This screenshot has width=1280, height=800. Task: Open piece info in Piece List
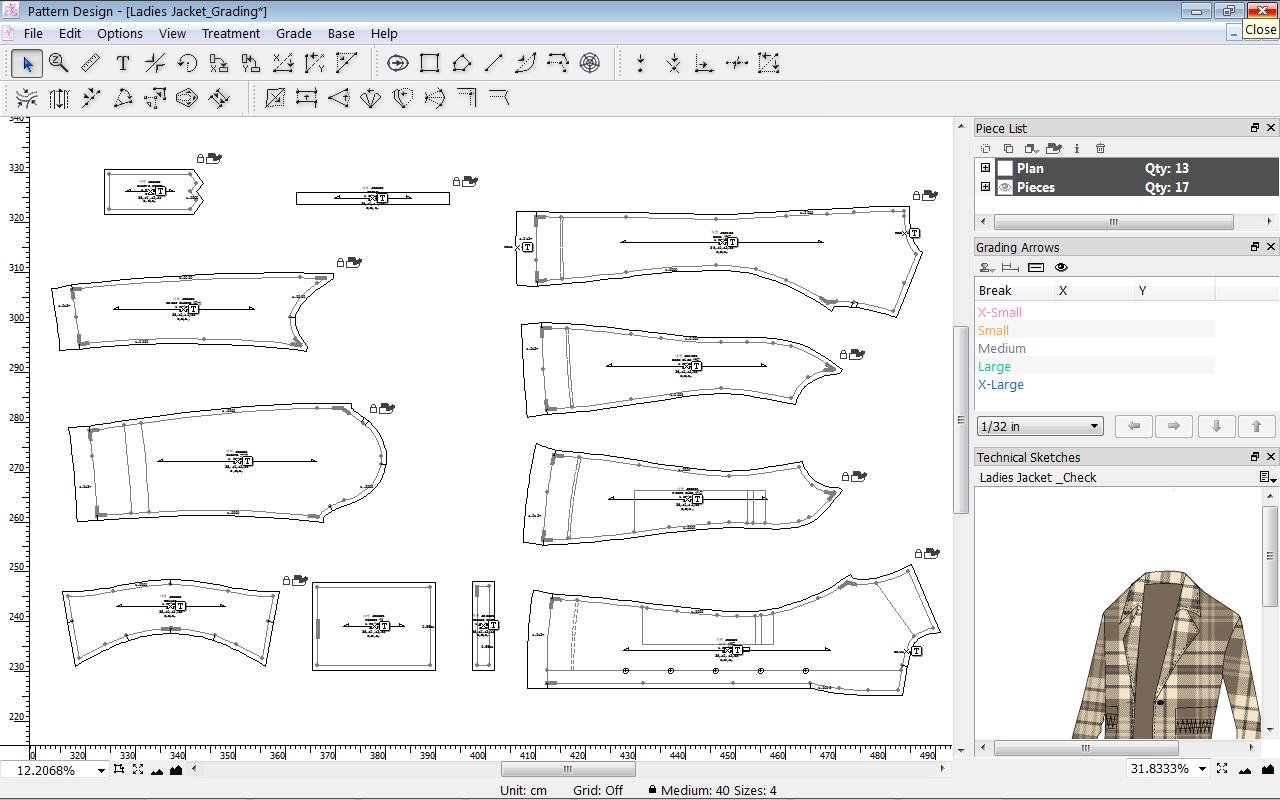(x=1077, y=149)
